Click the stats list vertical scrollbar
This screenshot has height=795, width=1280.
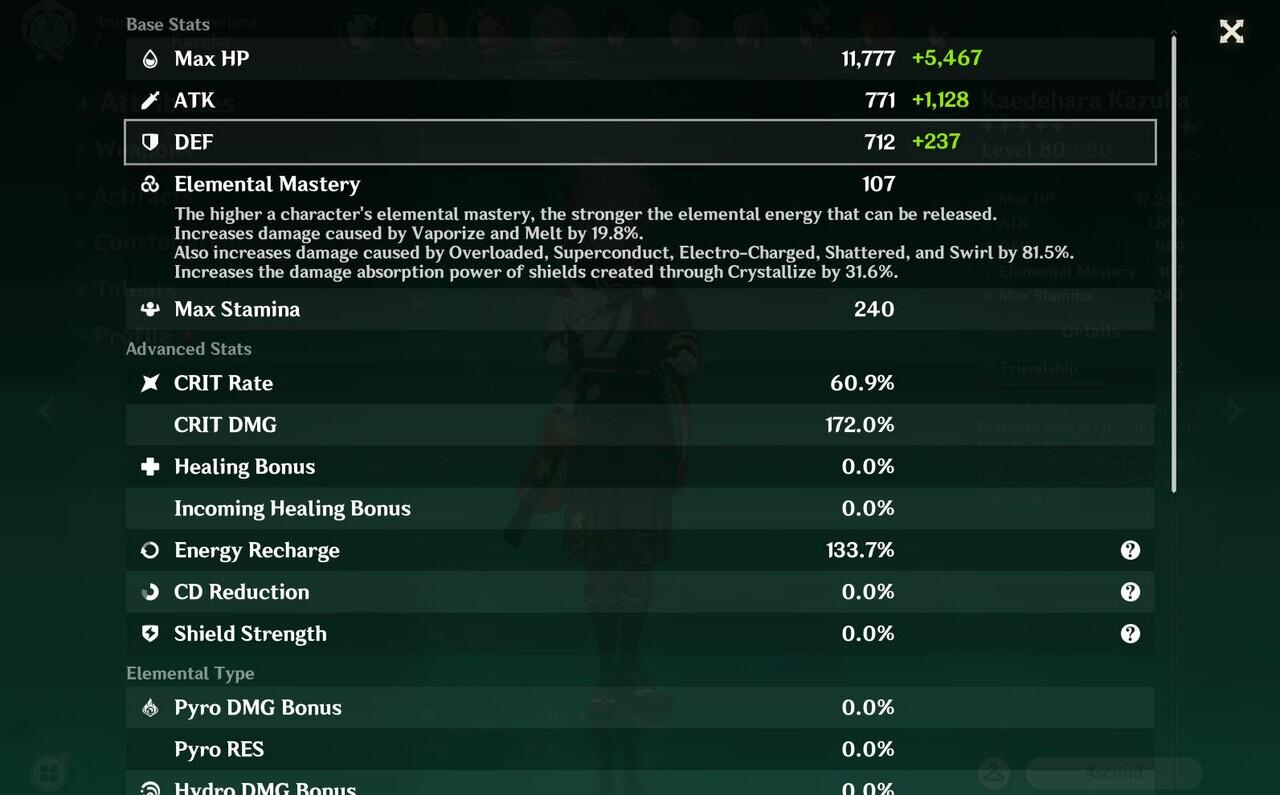pos(1175,260)
